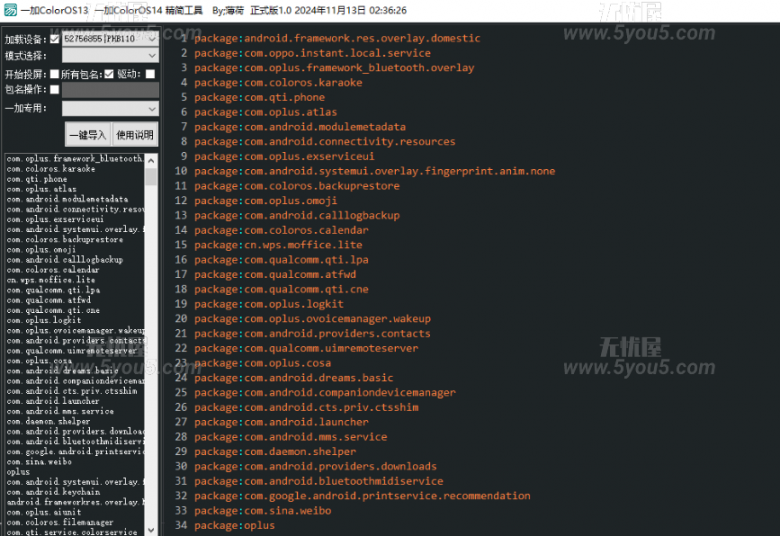Open 使用说明 button
Viewport: 780px width, 536px height.
pyautogui.click(x=135, y=135)
